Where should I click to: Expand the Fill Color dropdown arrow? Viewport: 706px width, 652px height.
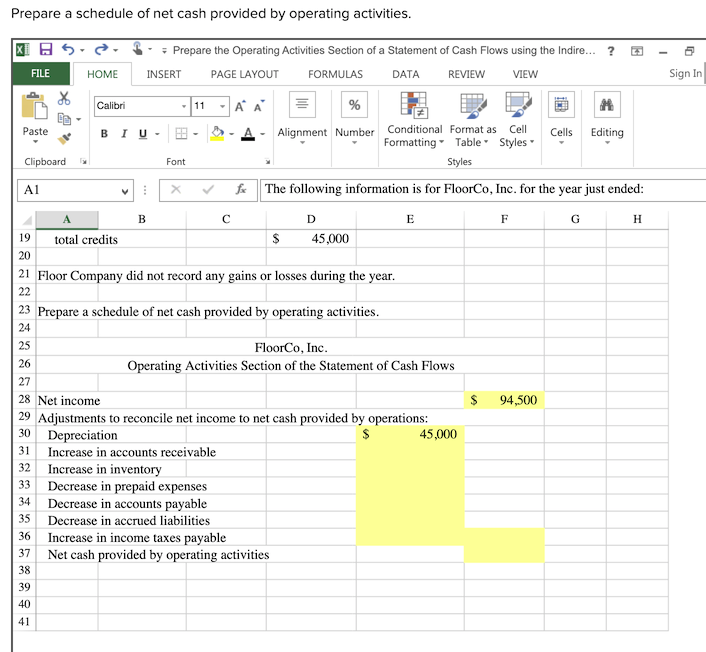coord(231,134)
